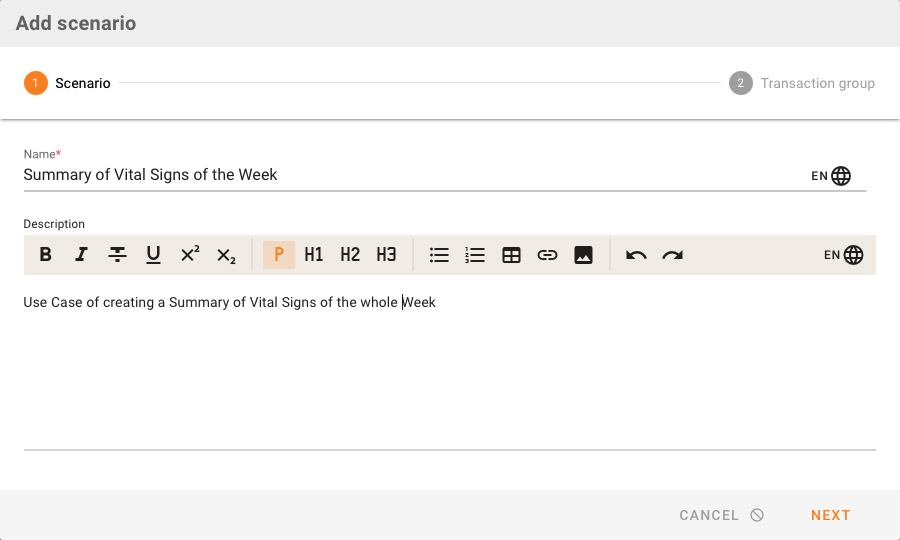
Task: Add a hyperlink to the description
Action: click(x=547, y=255)
